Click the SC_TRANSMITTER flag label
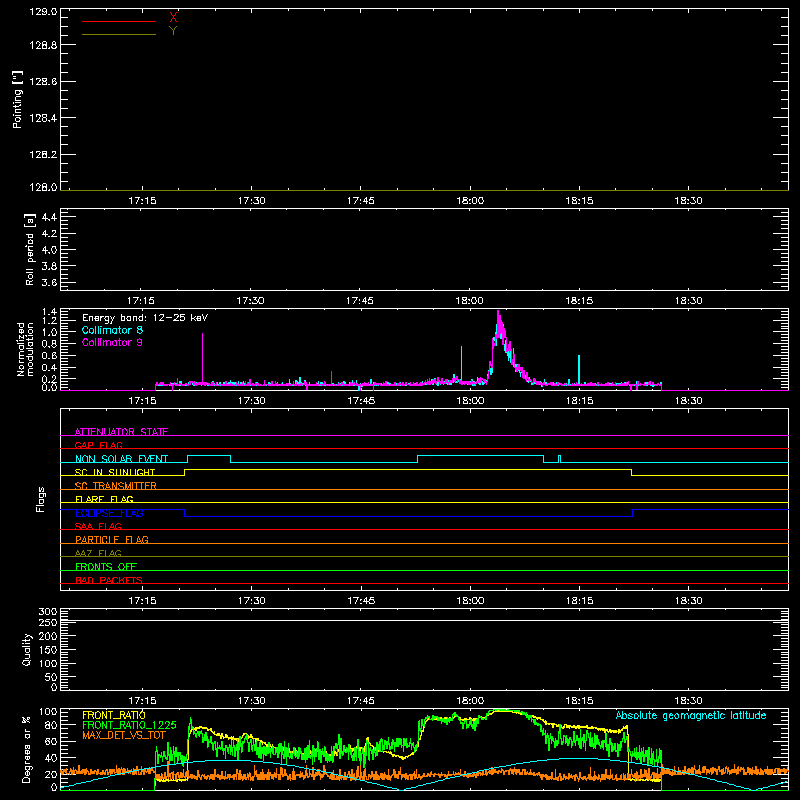 point(116,486)
